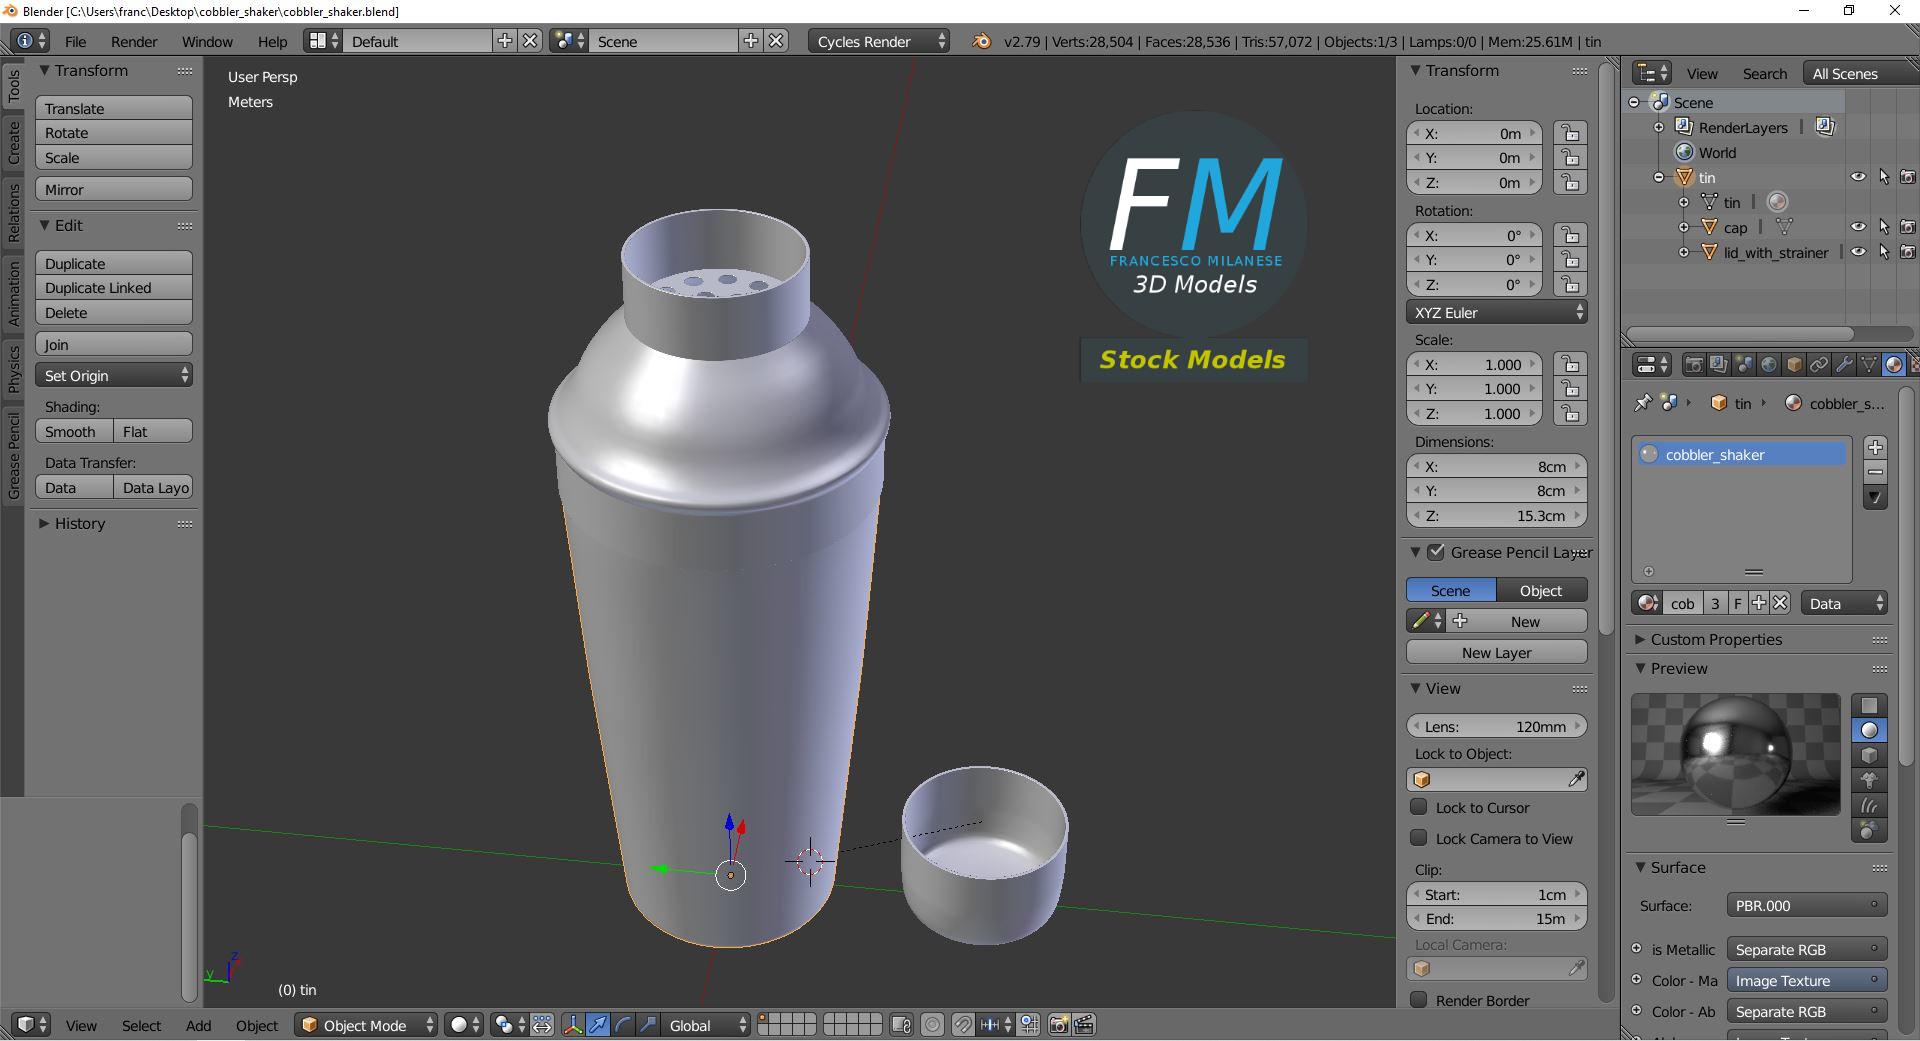Click the pin icon in the properties context

coord(1643,403)
